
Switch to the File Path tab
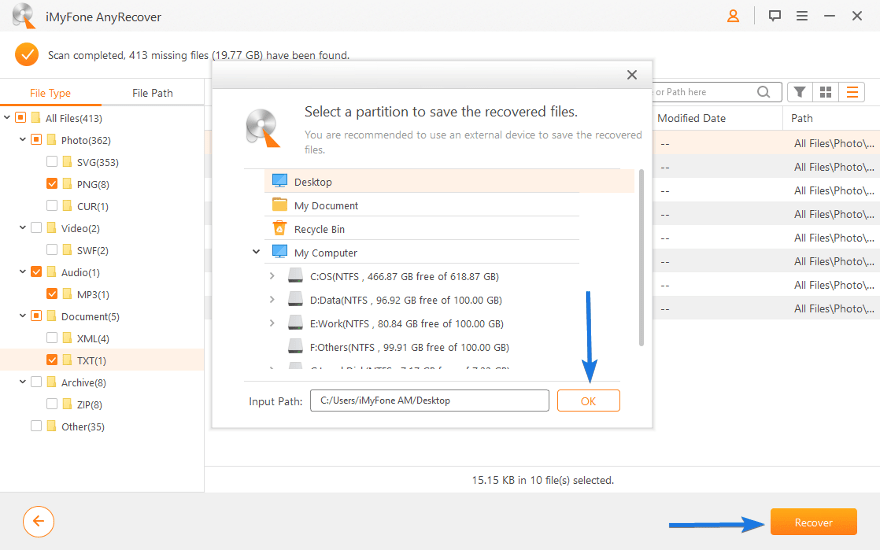point(153,93)
